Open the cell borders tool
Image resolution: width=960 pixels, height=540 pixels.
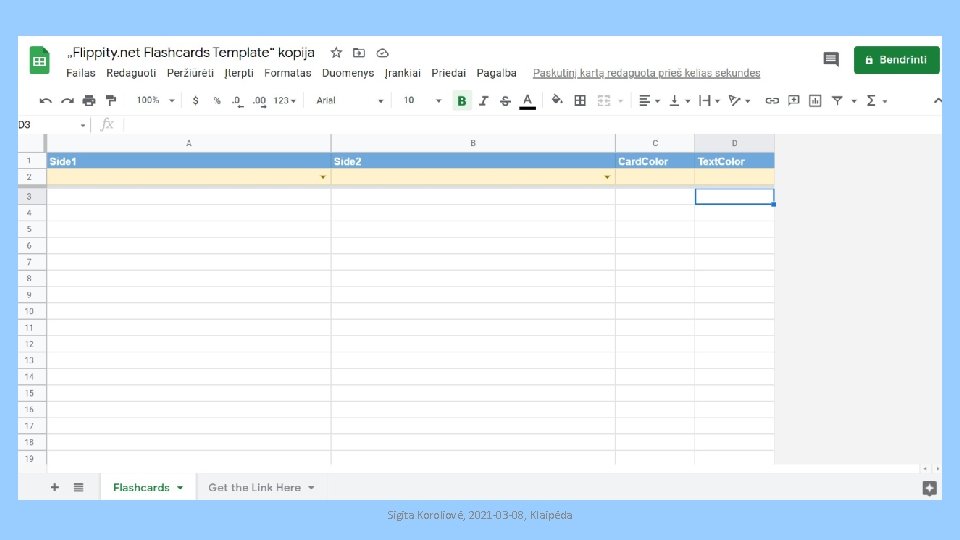[580, 100]
